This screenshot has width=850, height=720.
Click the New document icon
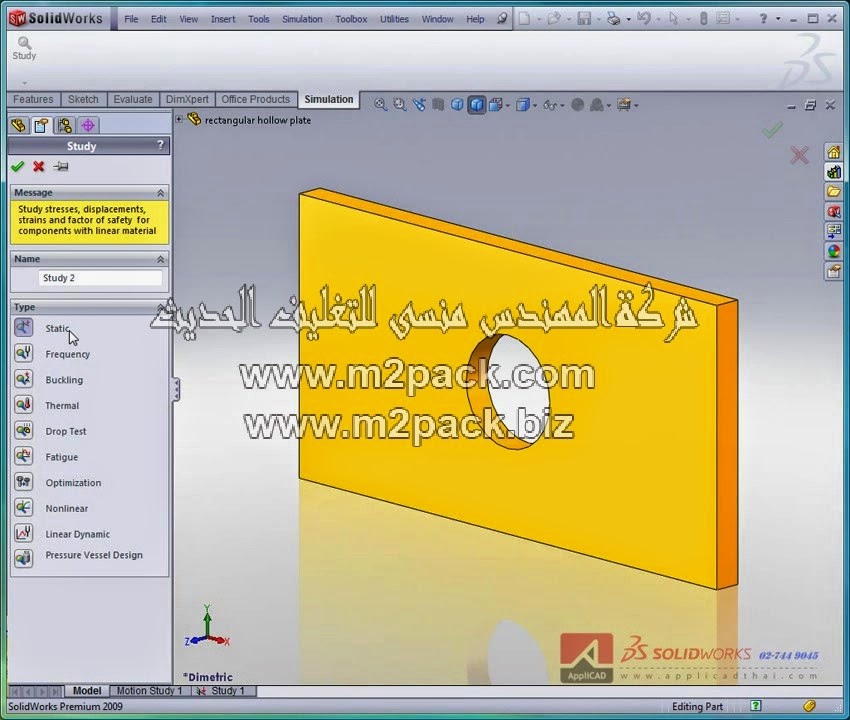(x=524, y=19)
